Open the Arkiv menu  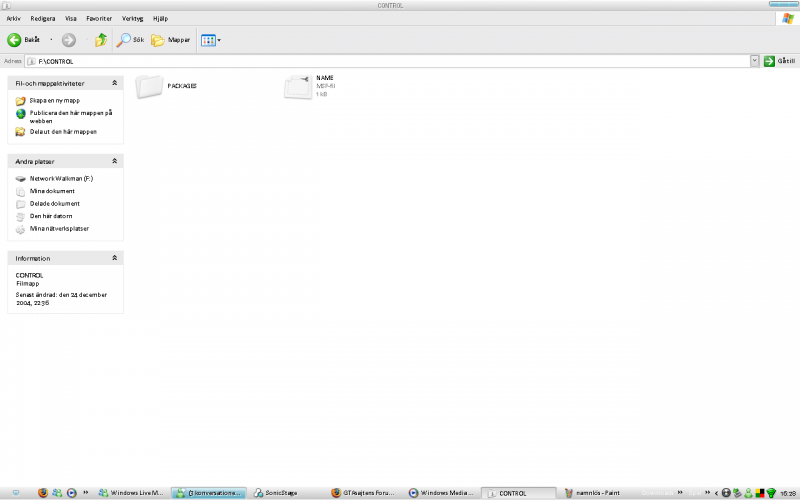14,18
